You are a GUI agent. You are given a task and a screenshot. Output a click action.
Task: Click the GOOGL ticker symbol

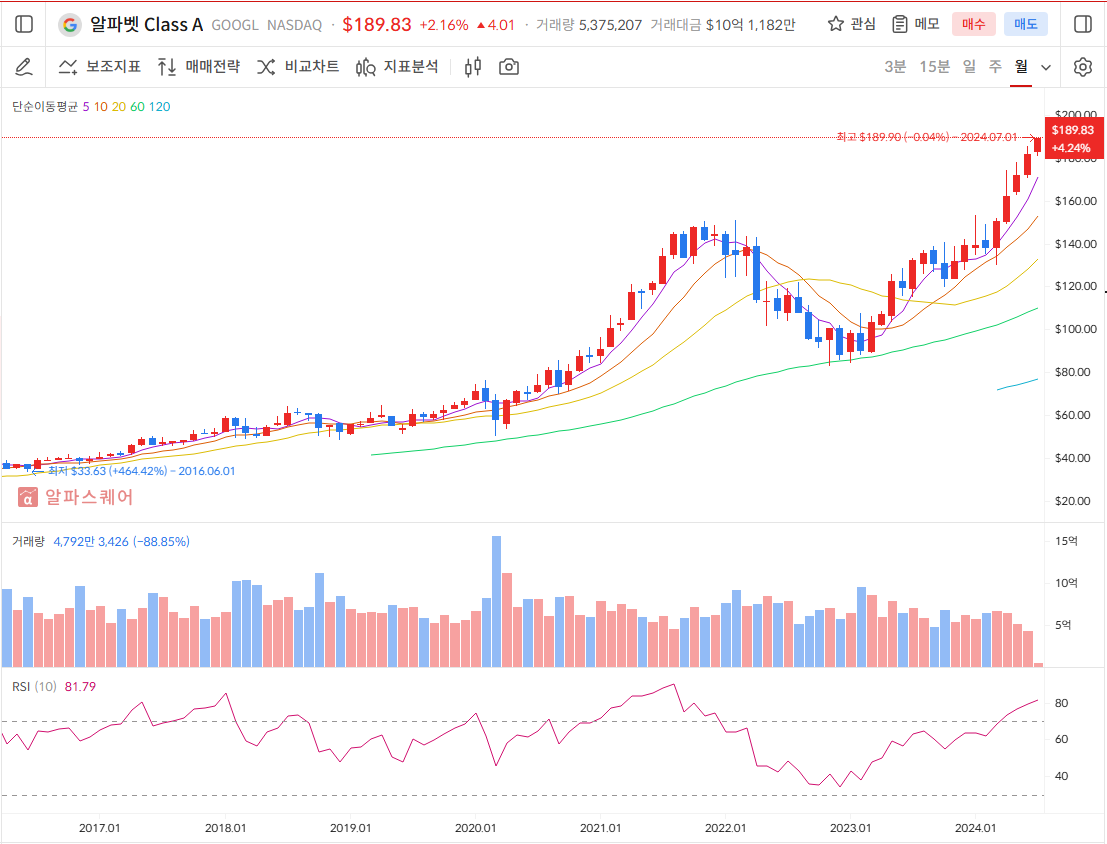235,25
